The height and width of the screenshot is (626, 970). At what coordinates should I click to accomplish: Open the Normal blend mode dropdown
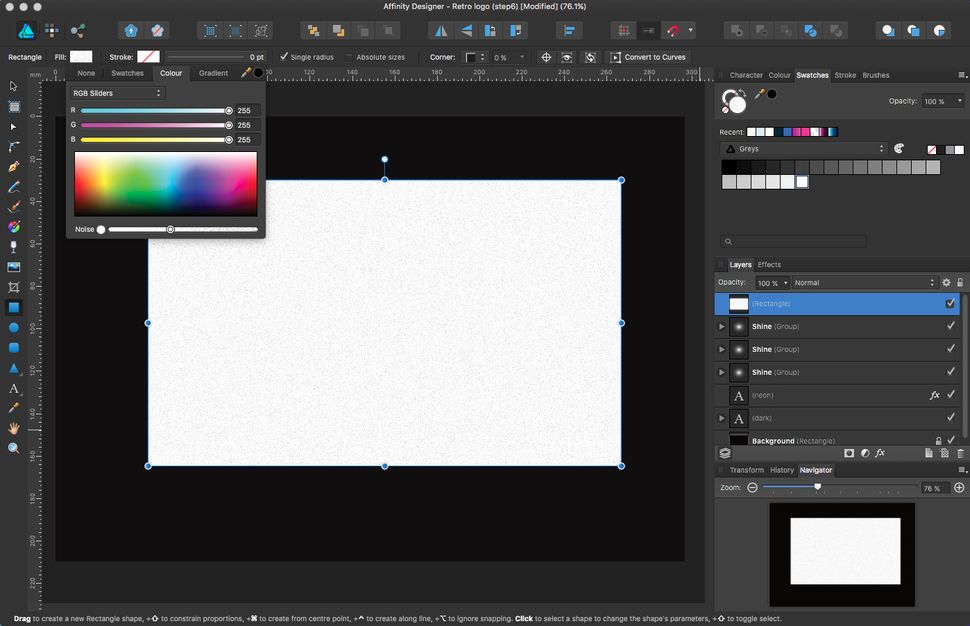865,282
